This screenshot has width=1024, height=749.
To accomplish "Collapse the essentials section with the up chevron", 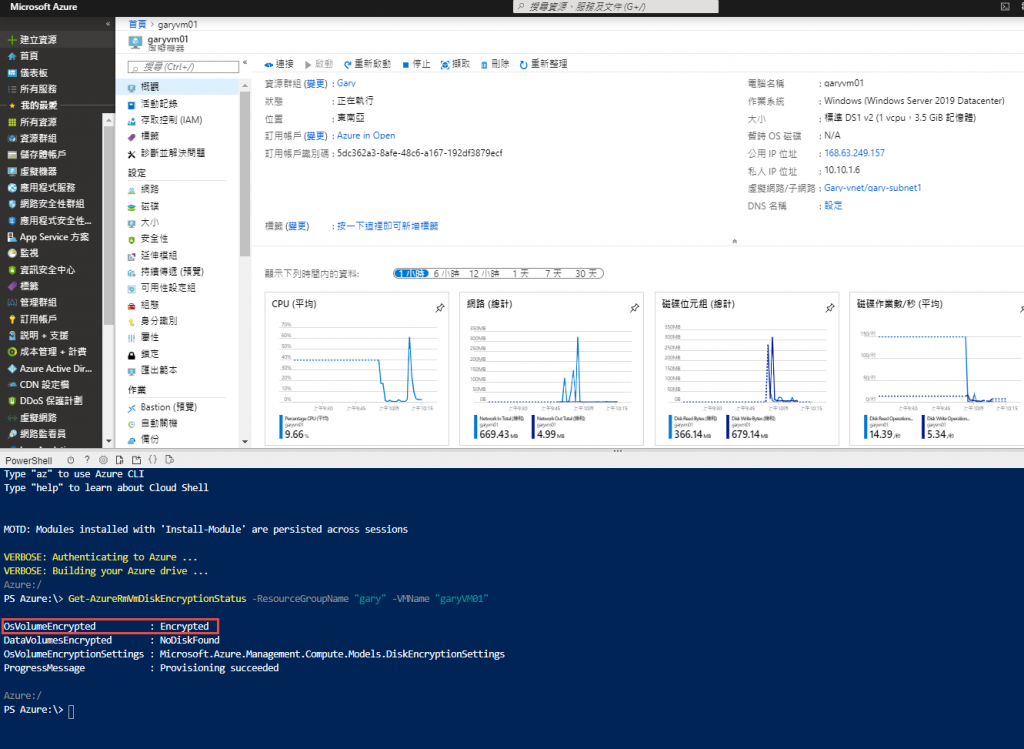I will pos(735,241).
